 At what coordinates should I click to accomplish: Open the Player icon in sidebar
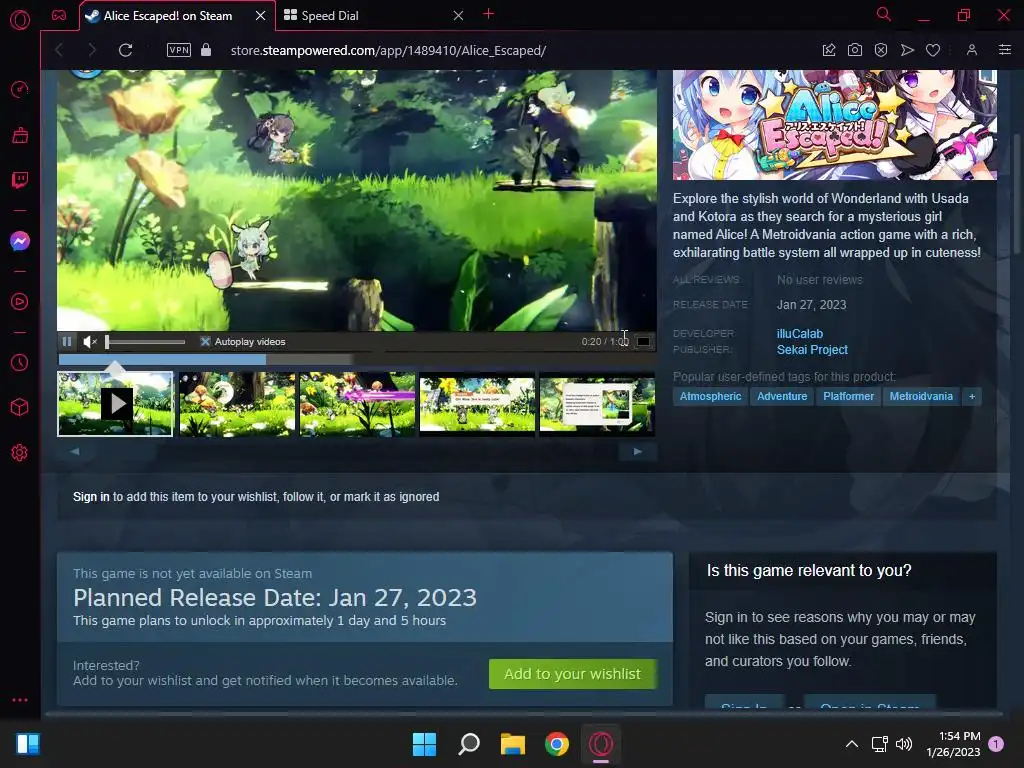pos(20,302)
